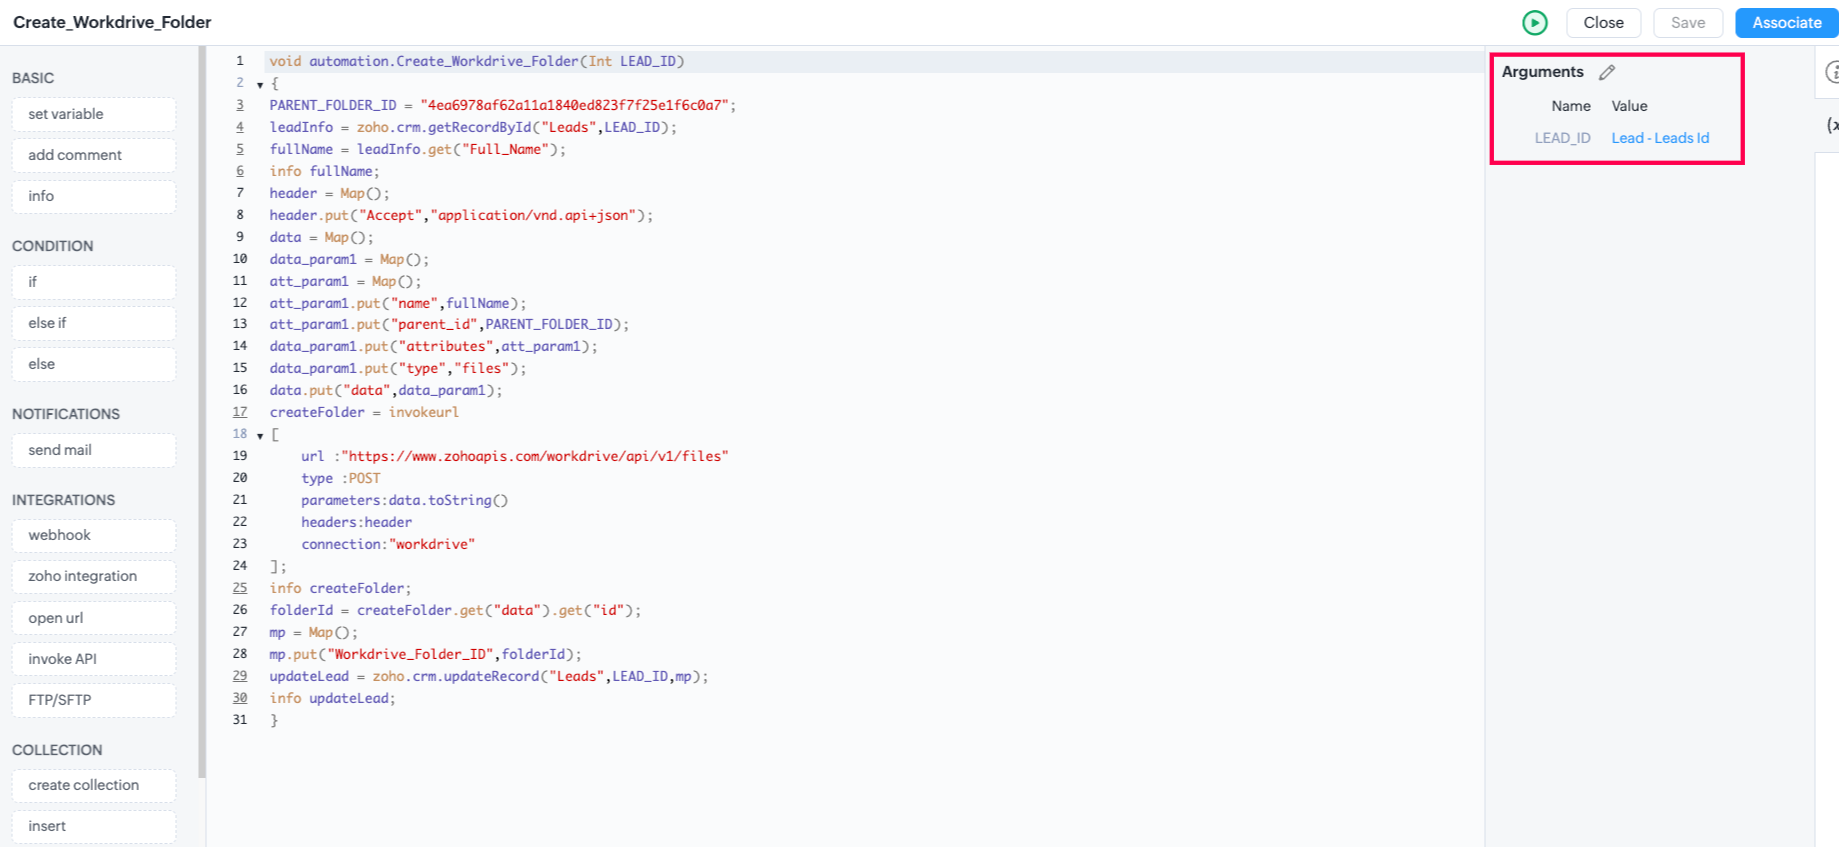Pick the send mail notification task
1839x847 pixels.
[94, 450]
